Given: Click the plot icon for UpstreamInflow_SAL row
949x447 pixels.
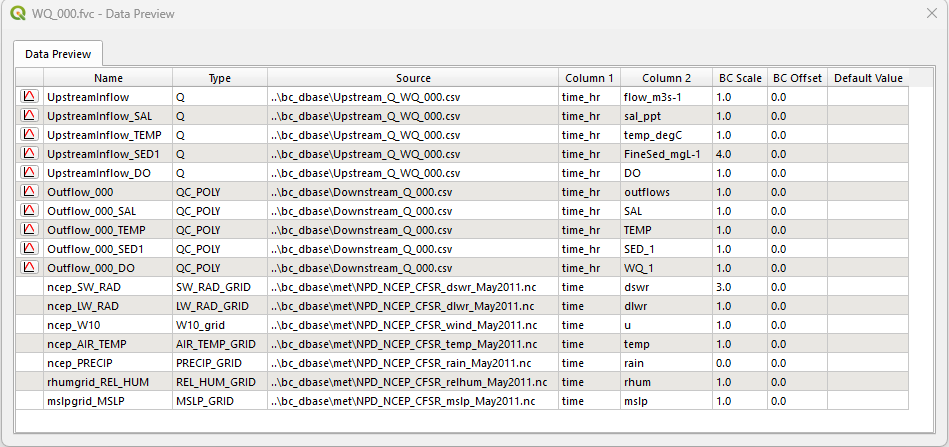Looking at the screenshot, I should [29, 116].
